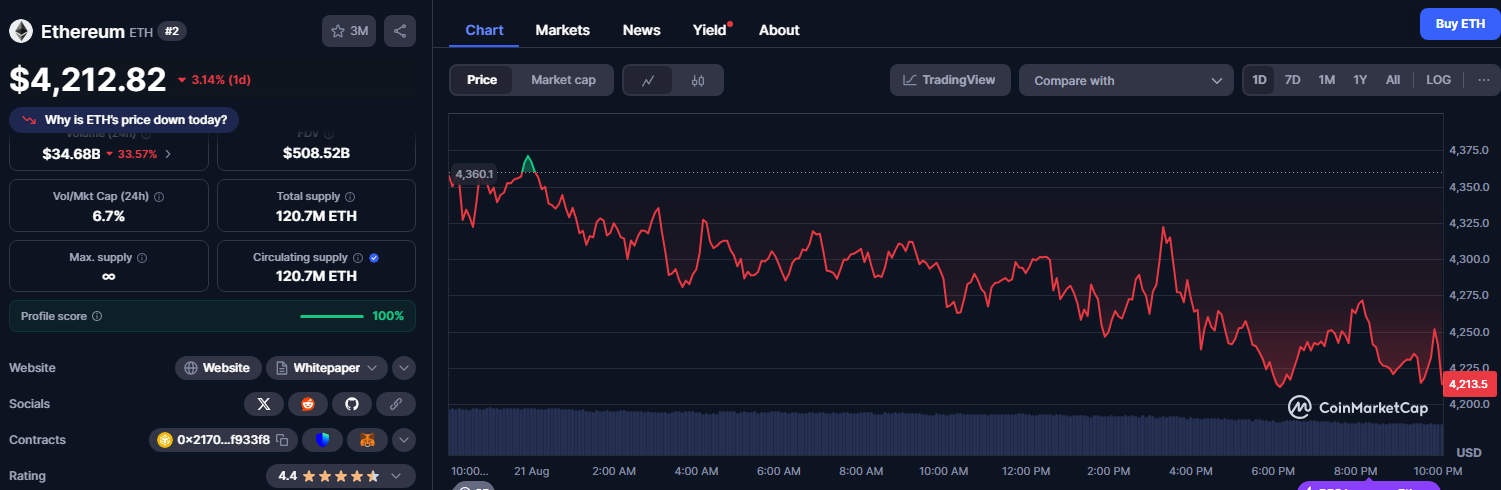Open the share options icon
The image size is (1501, 490).
(400, 31)
